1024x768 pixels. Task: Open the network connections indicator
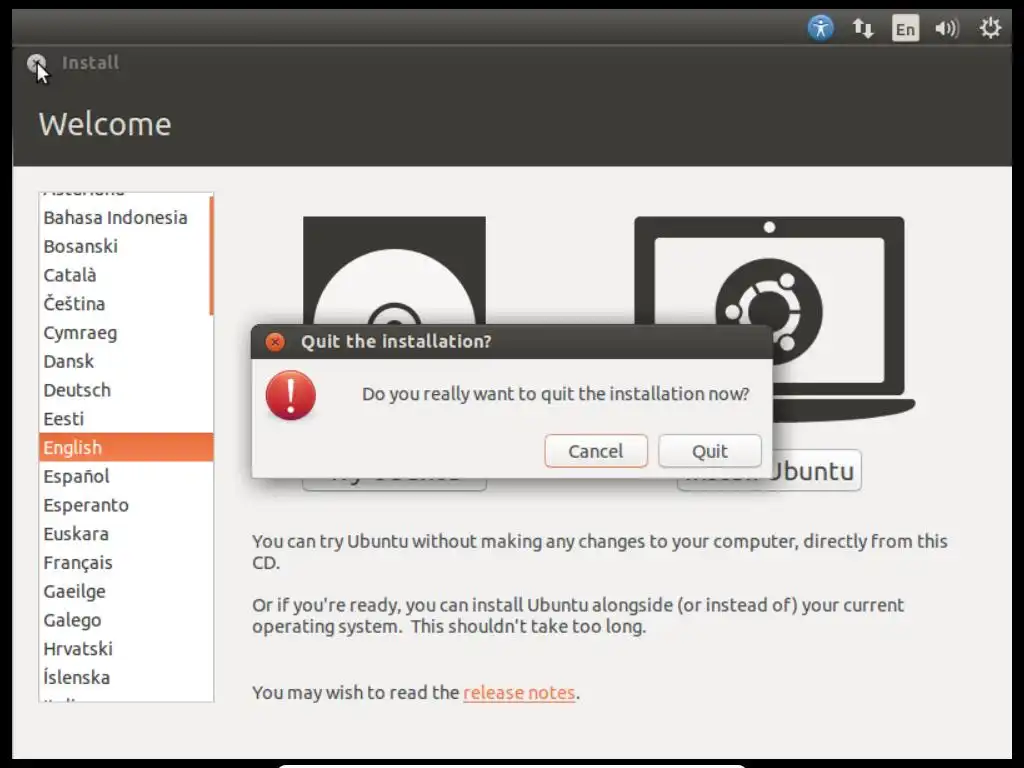tap(863, 28)
